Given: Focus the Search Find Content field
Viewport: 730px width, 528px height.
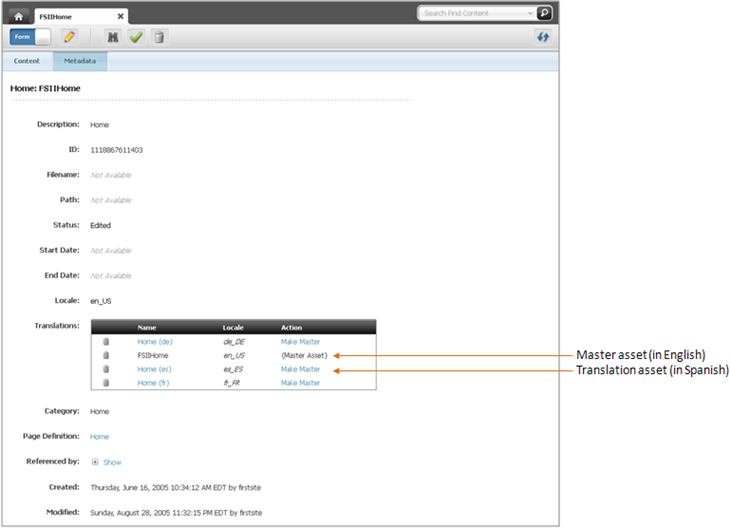Looking at the screenshot, I should pyautogui.click(x=473, y=13).
